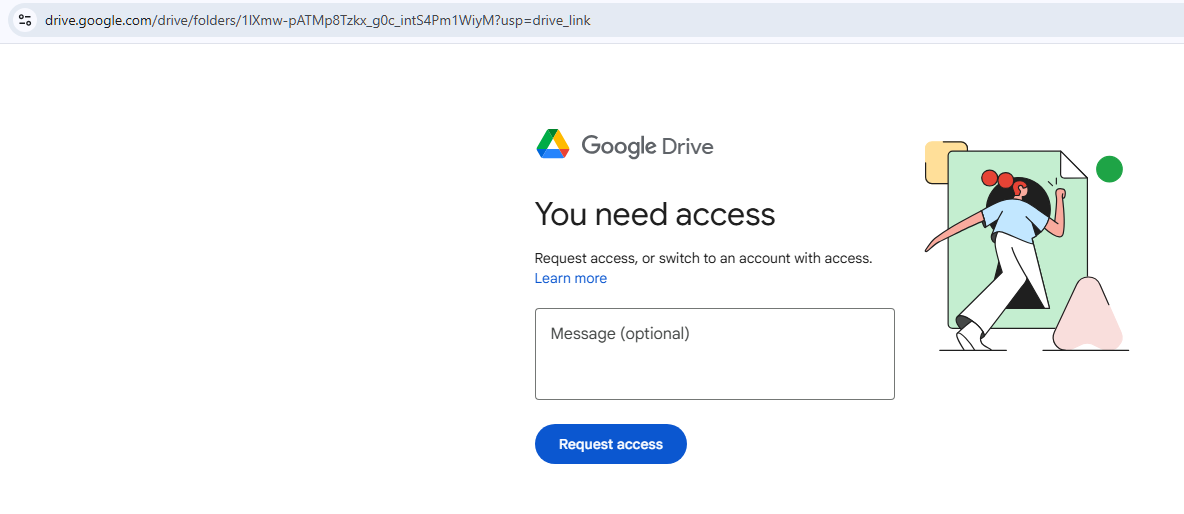Select the drive.google.com URL in address bar
This screenshot has width=1184, height=514.
click(x=317, y=20)
